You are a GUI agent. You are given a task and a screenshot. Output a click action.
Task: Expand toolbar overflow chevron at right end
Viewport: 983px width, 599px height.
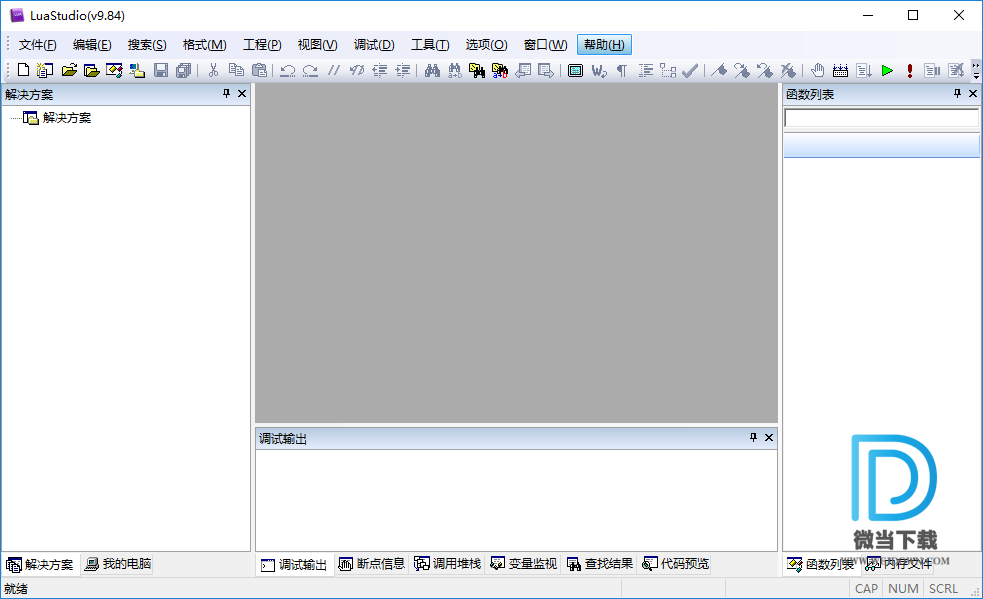coord(976,70)
